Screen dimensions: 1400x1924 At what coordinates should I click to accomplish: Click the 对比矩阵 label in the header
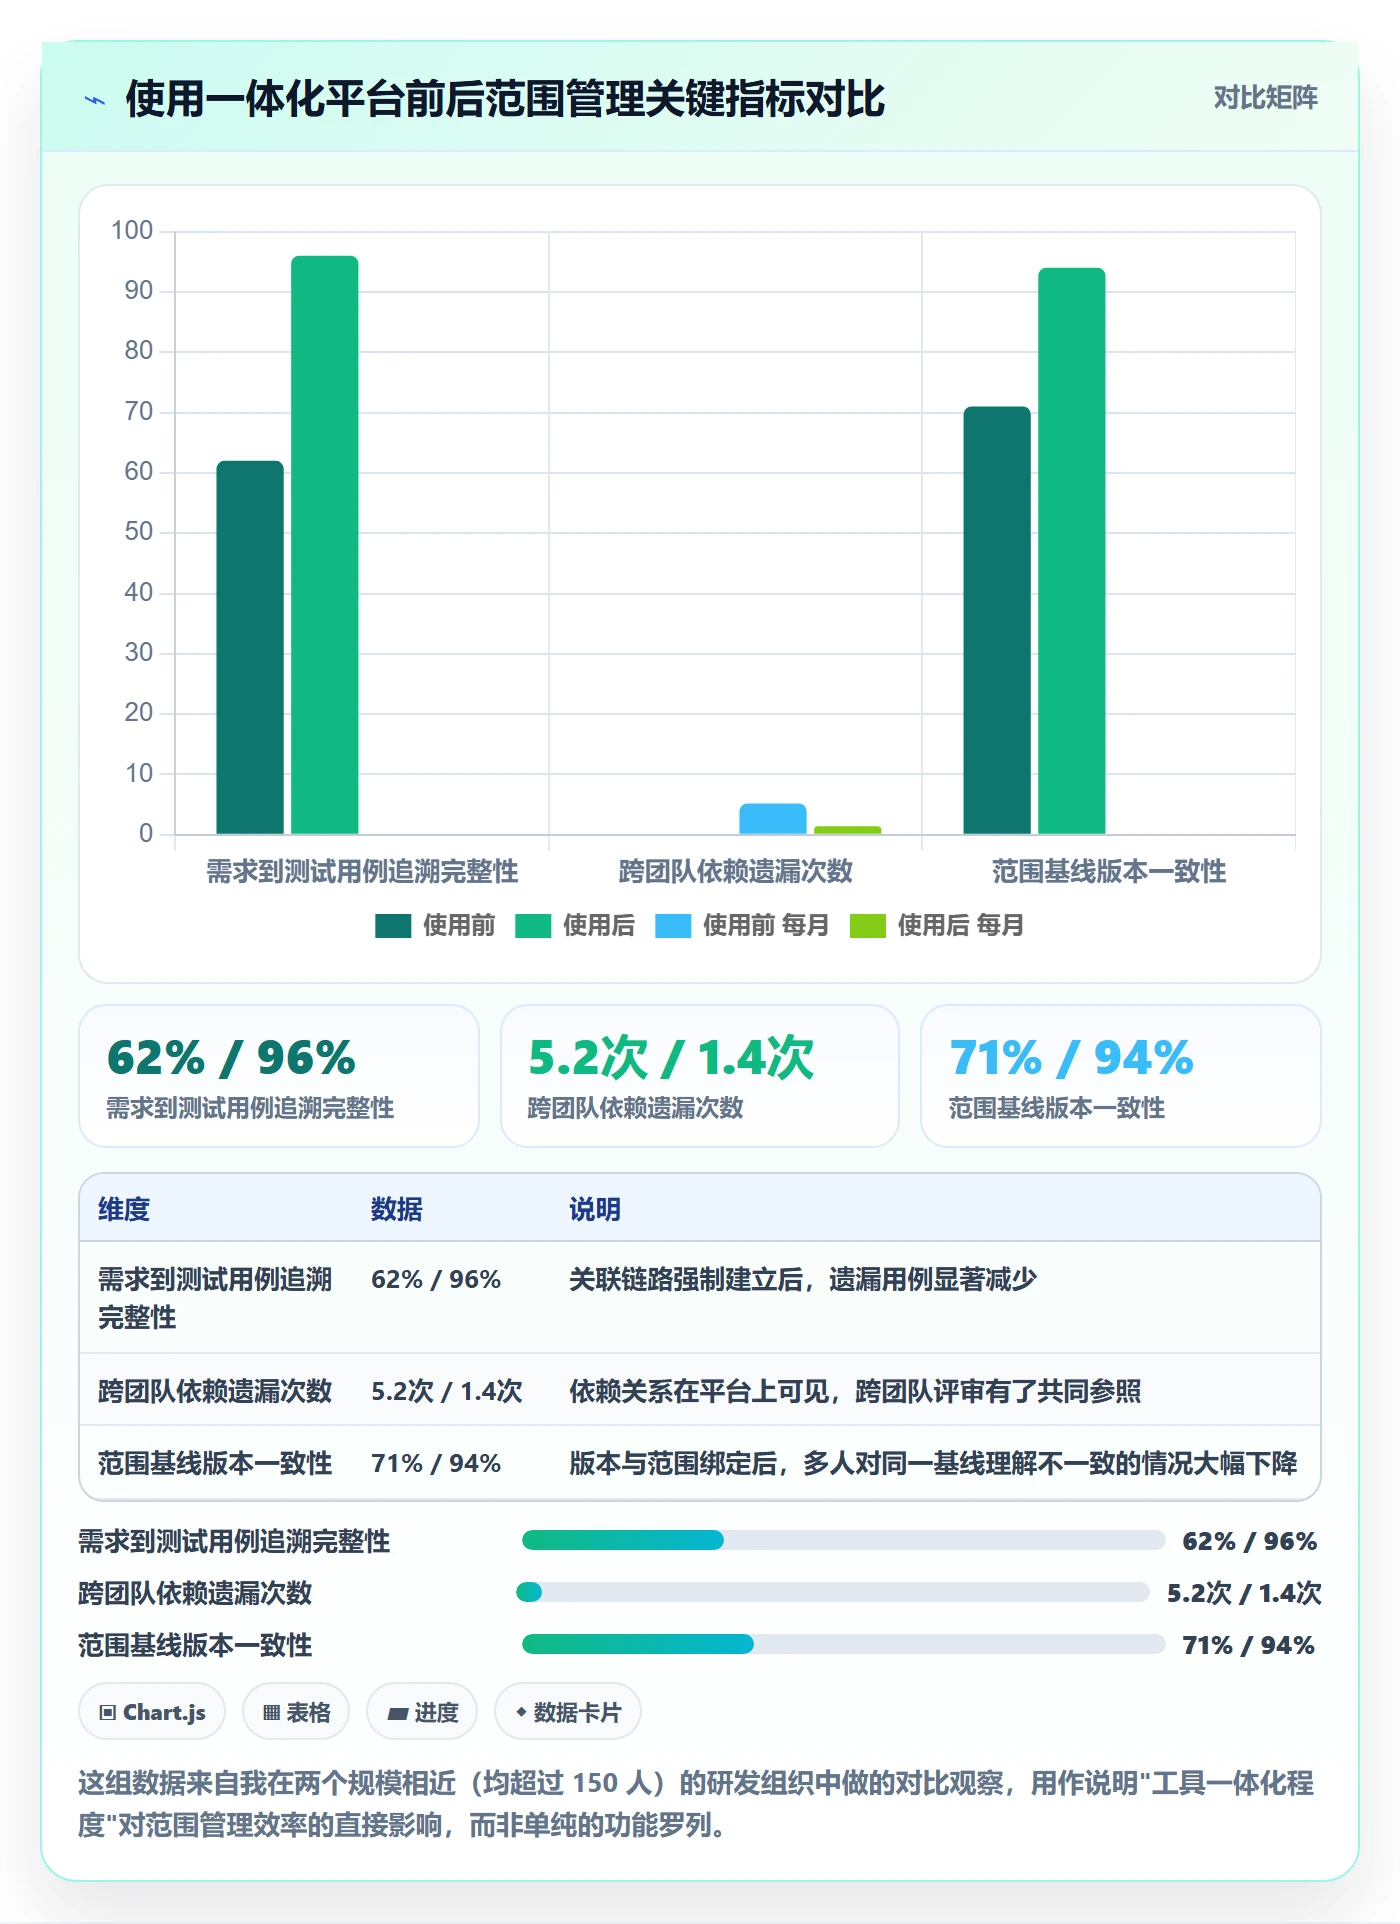[x=1265, y=98]
